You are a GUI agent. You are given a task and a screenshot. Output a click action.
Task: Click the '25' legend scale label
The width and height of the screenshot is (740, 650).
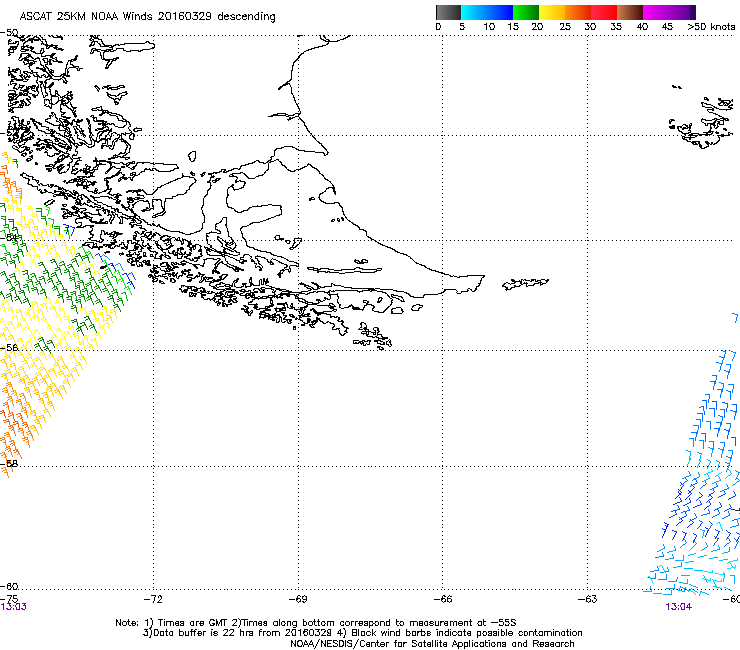[565, 26]
